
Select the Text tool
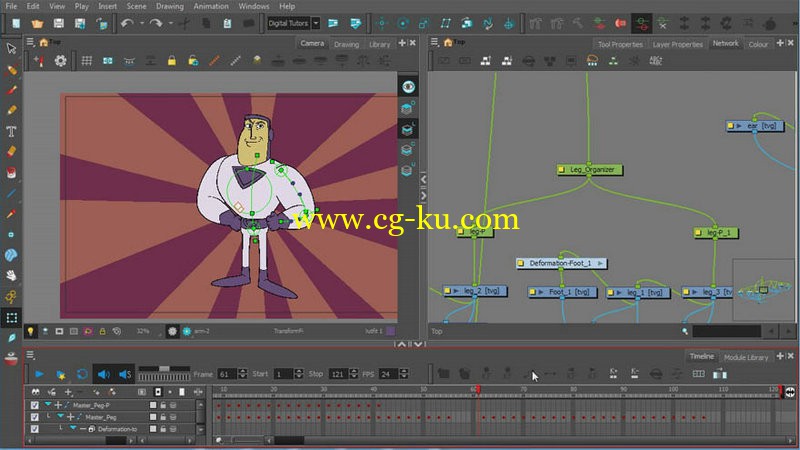(11, 131)
